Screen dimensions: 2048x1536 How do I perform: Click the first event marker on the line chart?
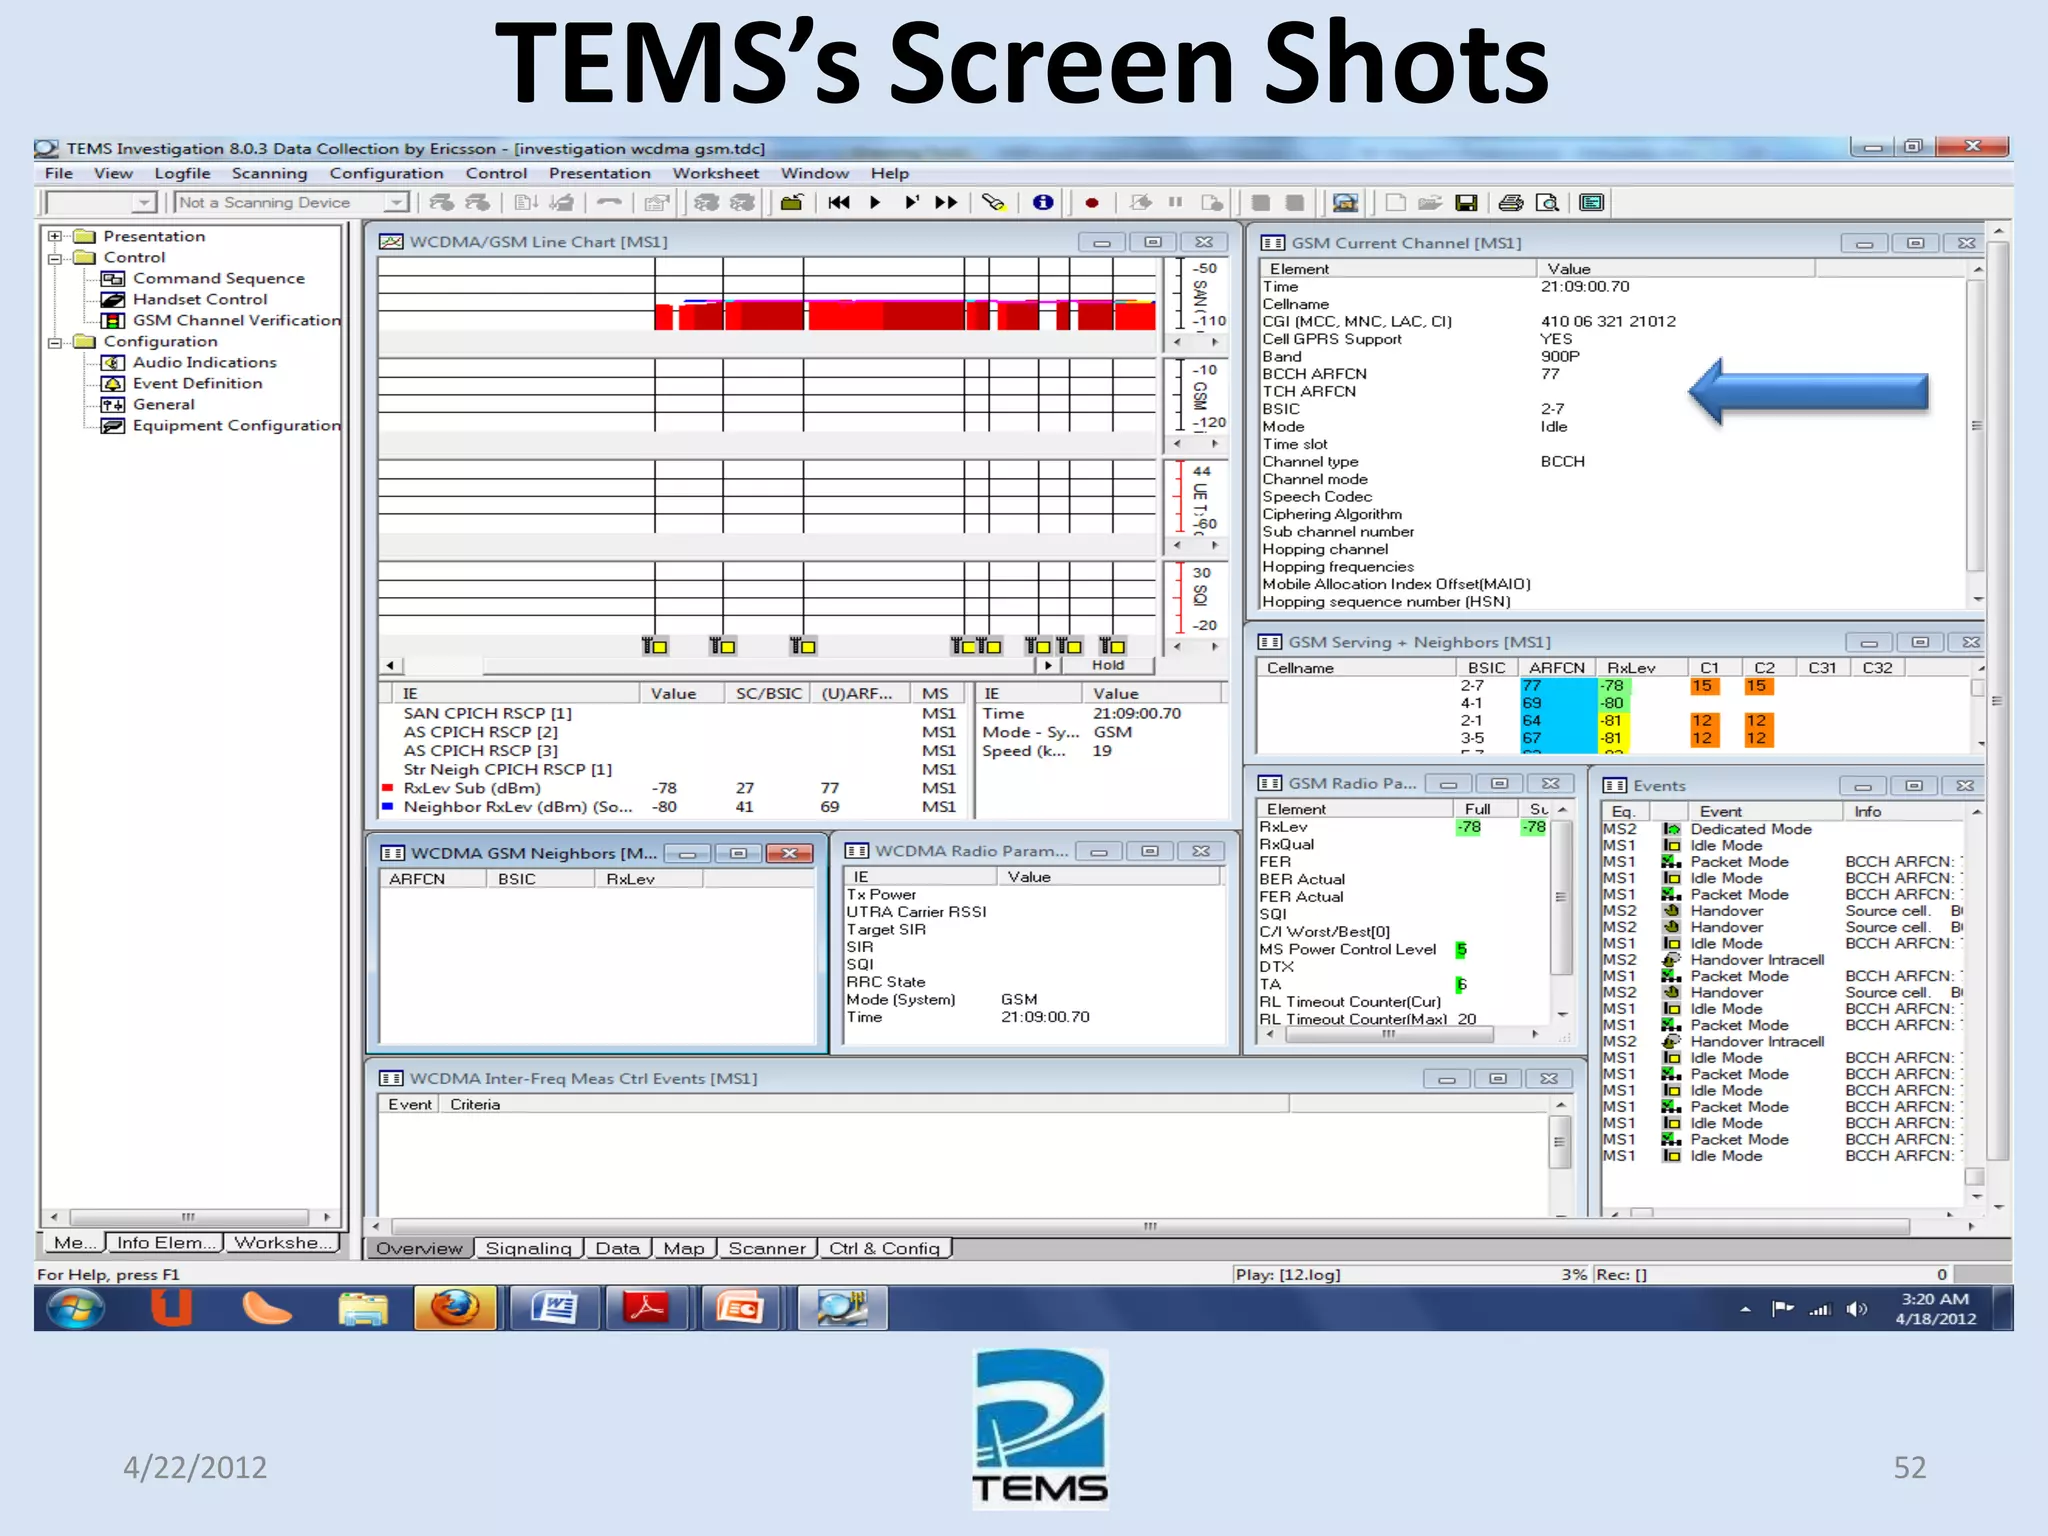pyautogui.click(x=655, y=646)
